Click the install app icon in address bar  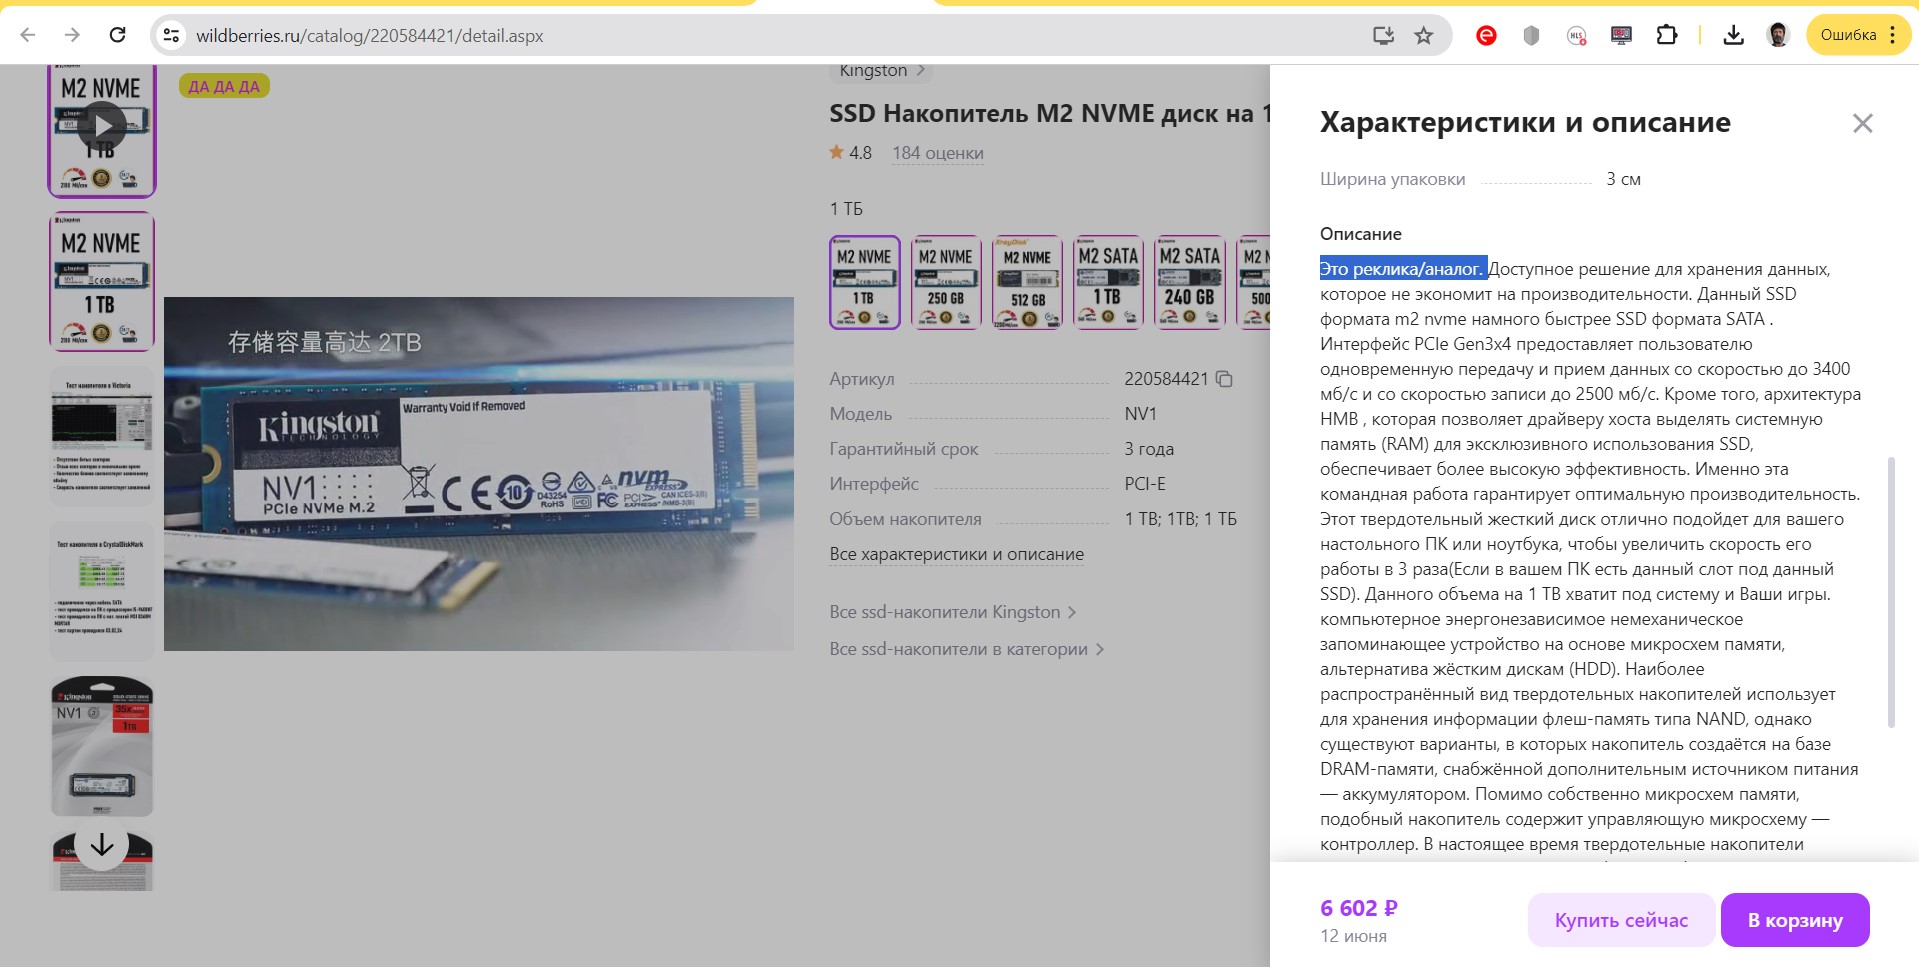click(x=1383, y=35)
